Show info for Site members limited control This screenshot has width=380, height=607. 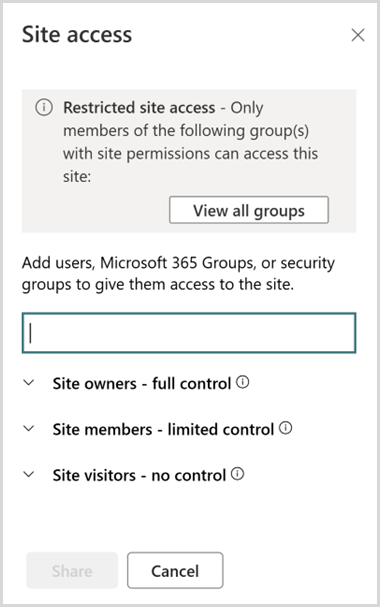tap(286, 428)
